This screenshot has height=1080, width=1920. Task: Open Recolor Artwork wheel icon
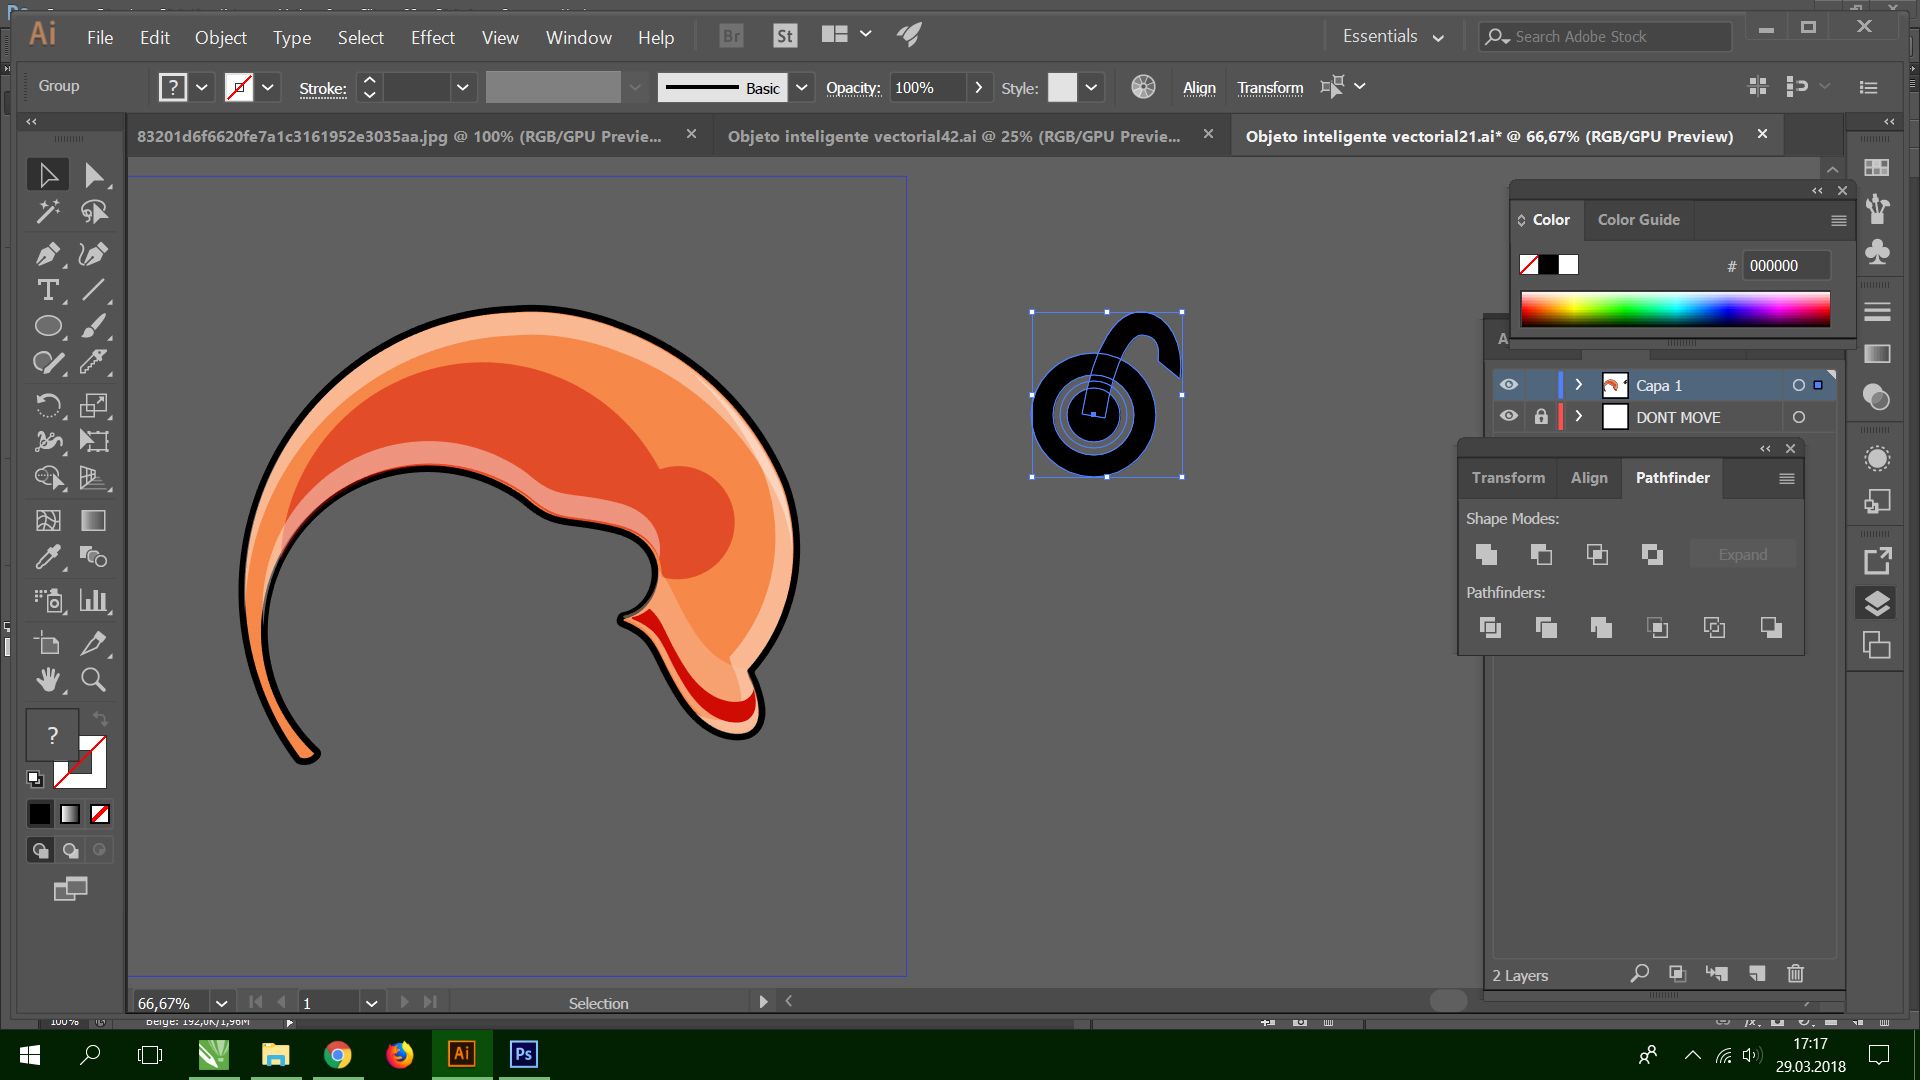pos(1143,87)
